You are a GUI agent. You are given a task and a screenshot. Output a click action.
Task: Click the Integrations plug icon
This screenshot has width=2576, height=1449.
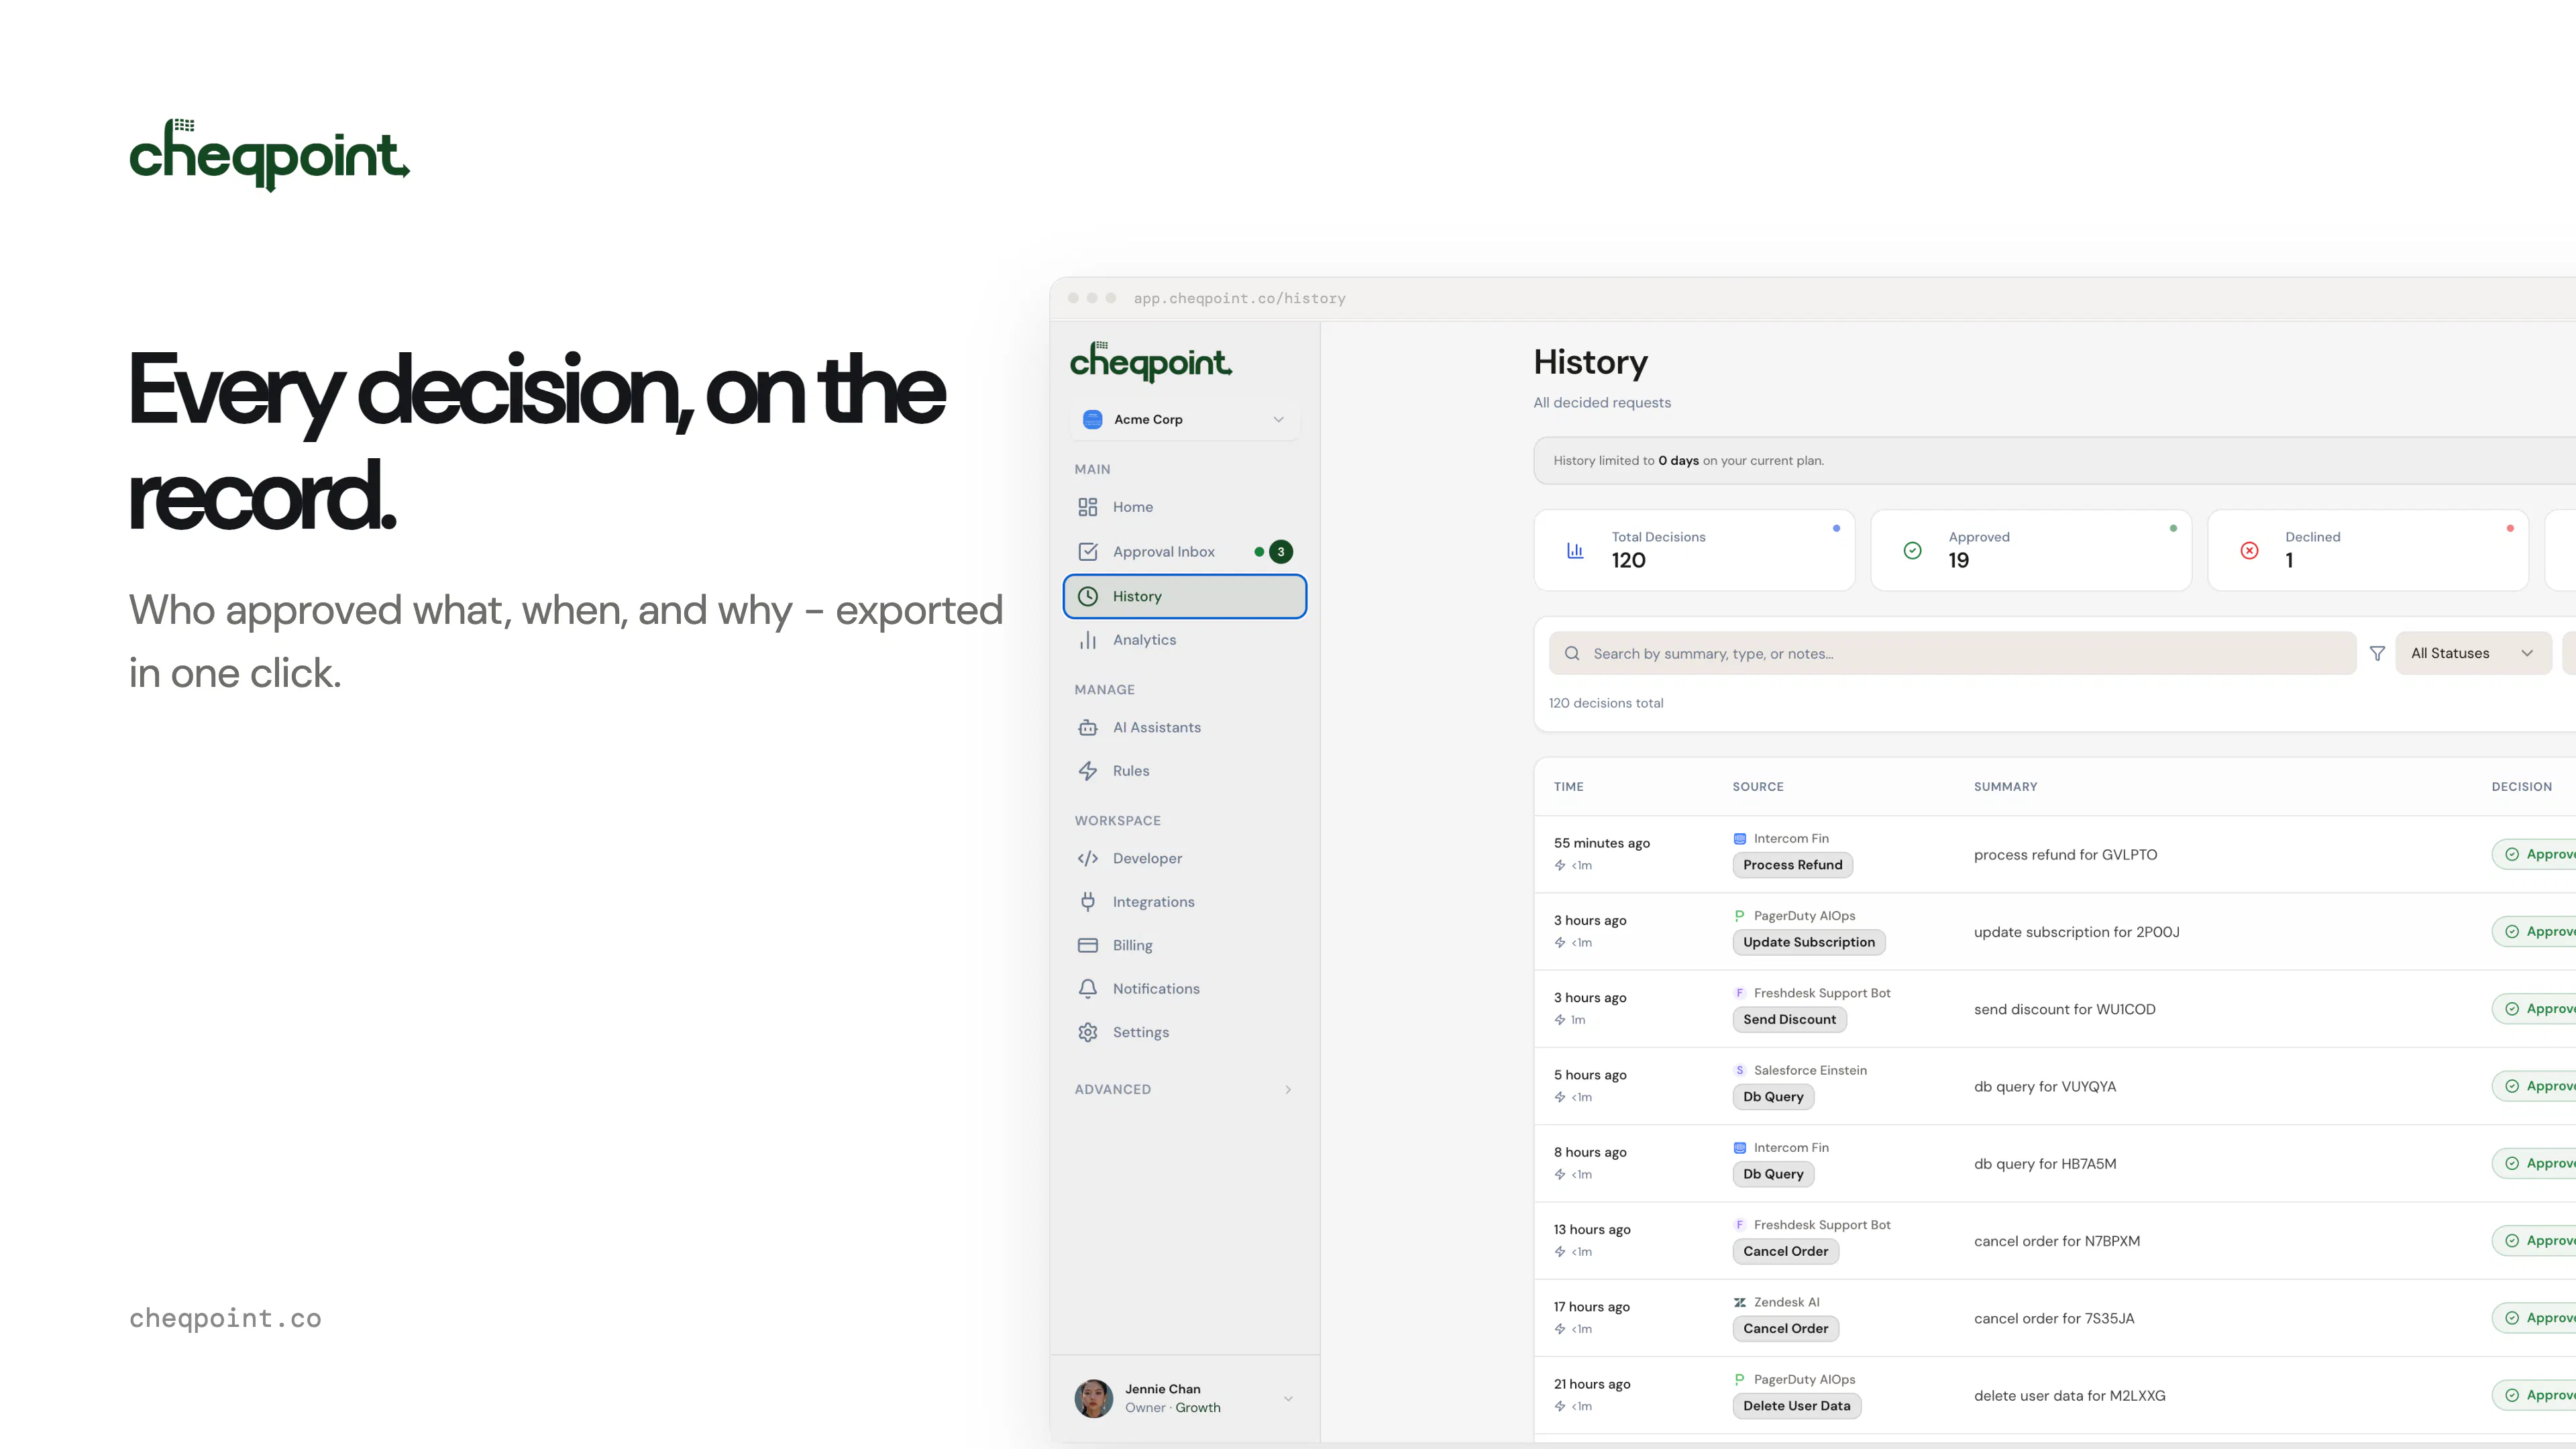tap(1087, 902)
